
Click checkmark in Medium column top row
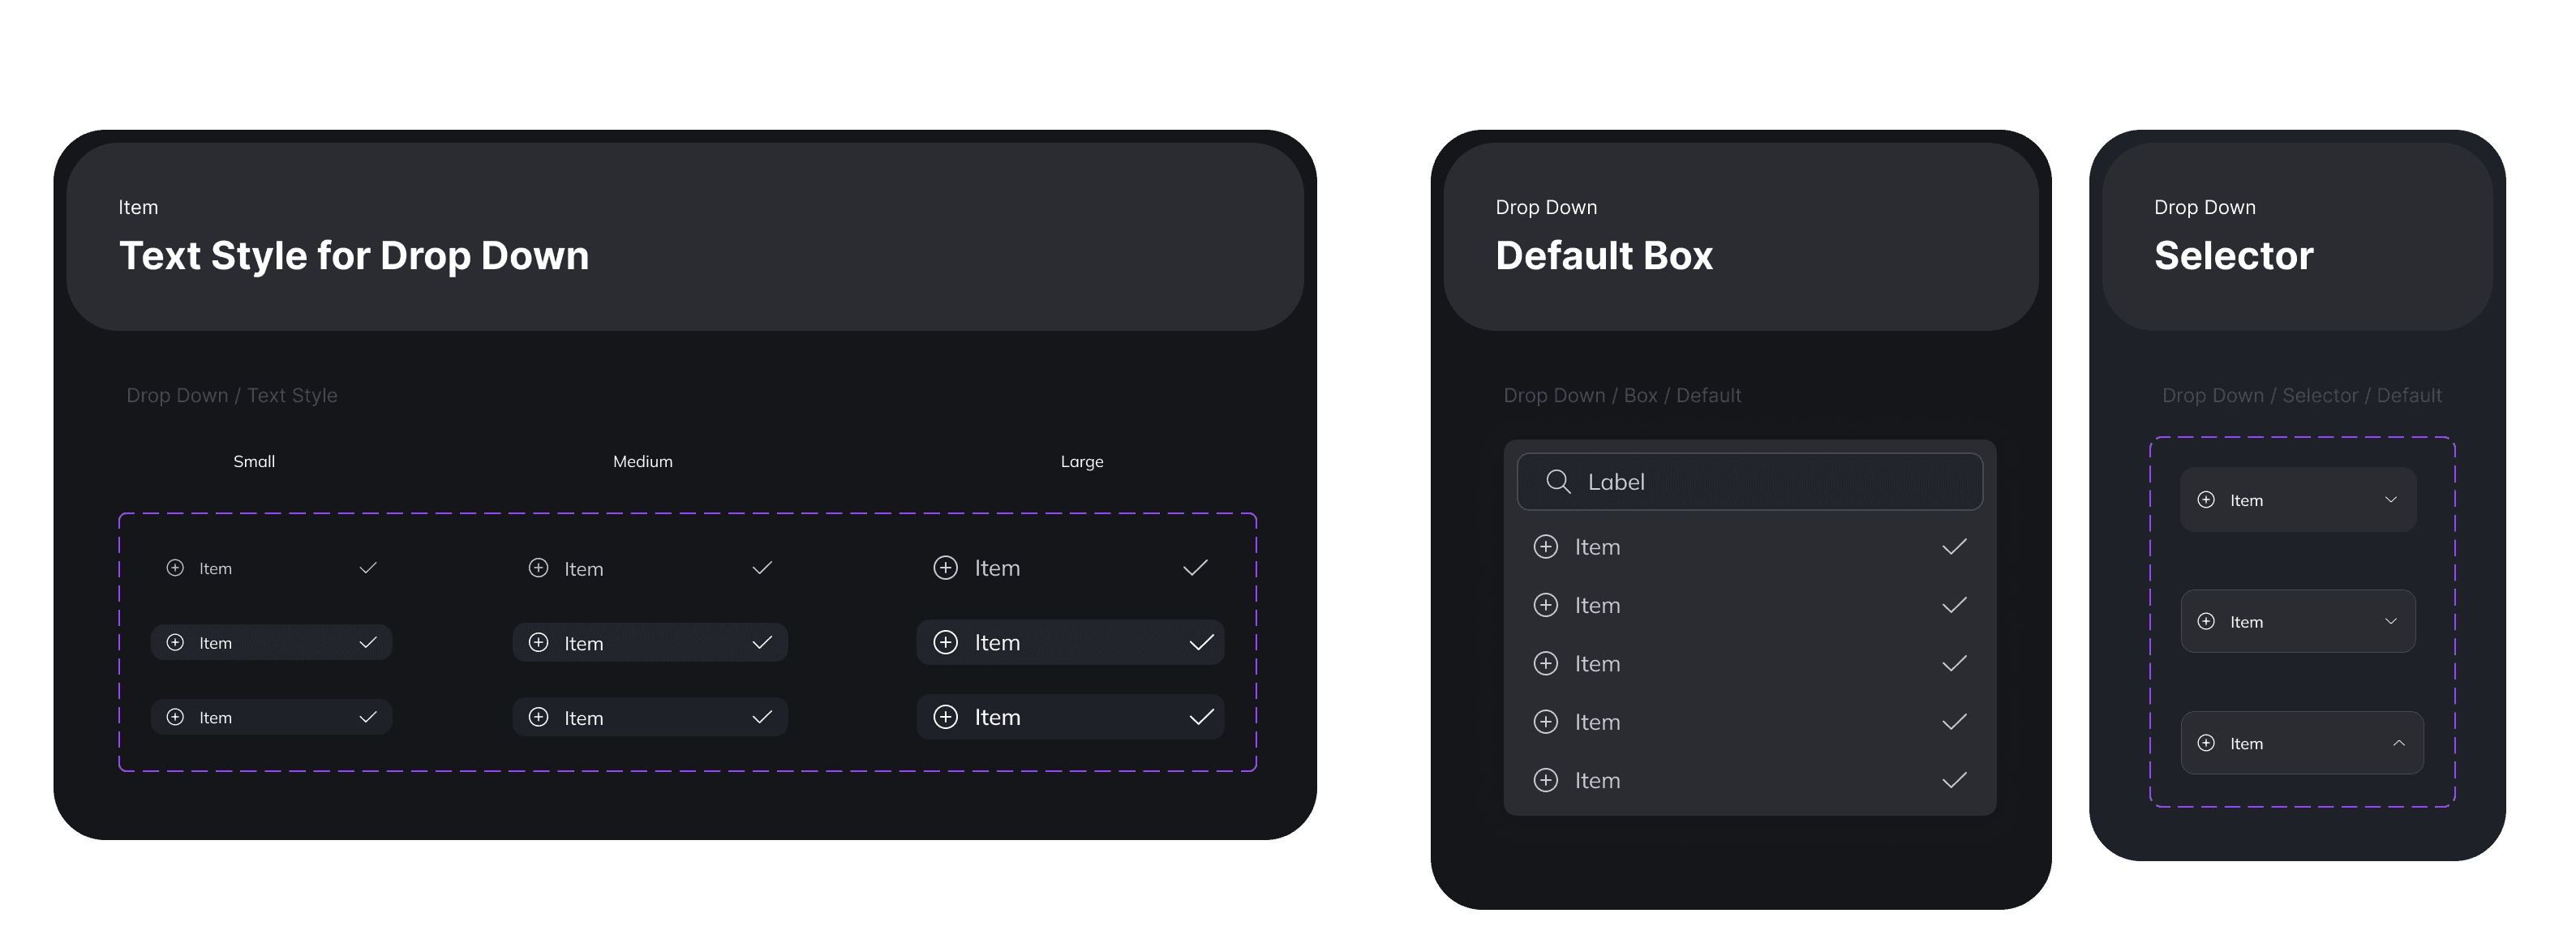tap(762, 568)
